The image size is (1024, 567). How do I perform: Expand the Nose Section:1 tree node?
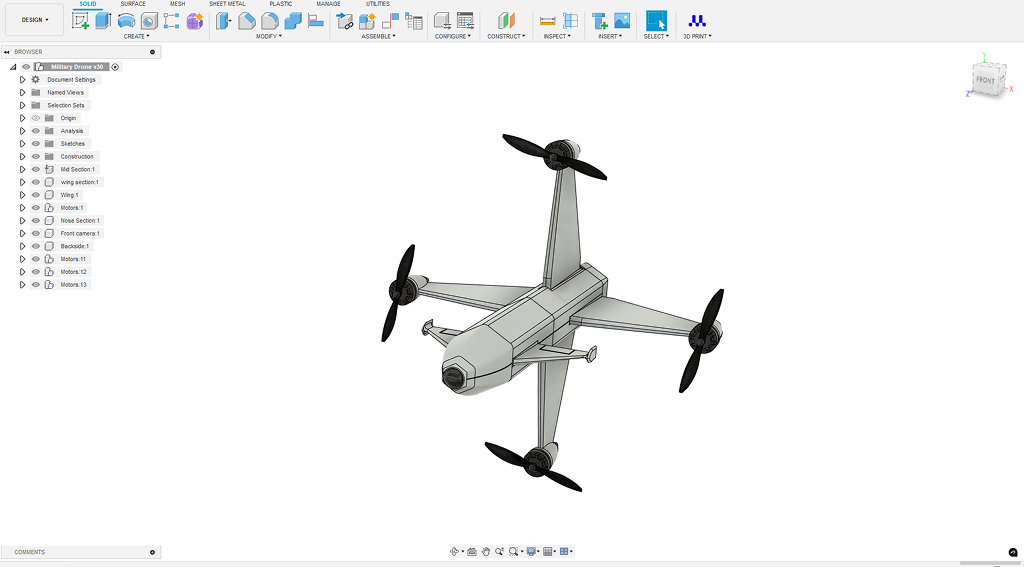coord(22,221)
